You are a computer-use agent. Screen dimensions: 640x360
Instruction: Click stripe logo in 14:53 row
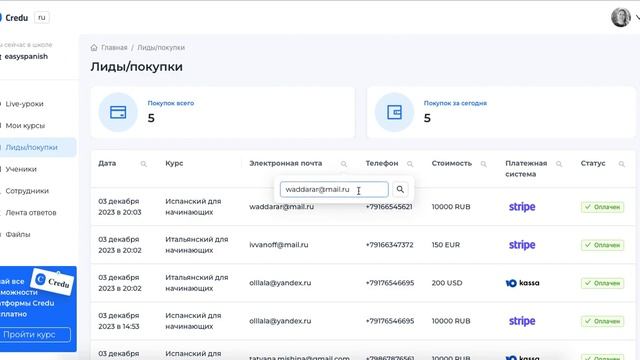522,321
